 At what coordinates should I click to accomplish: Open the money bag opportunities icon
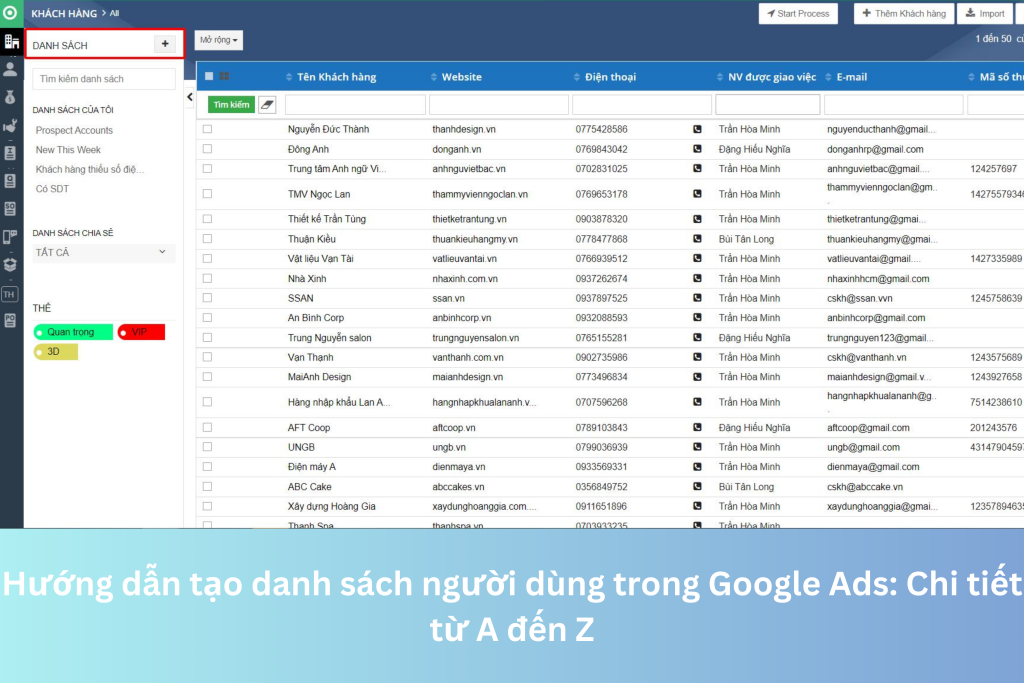tap(10, 97)
